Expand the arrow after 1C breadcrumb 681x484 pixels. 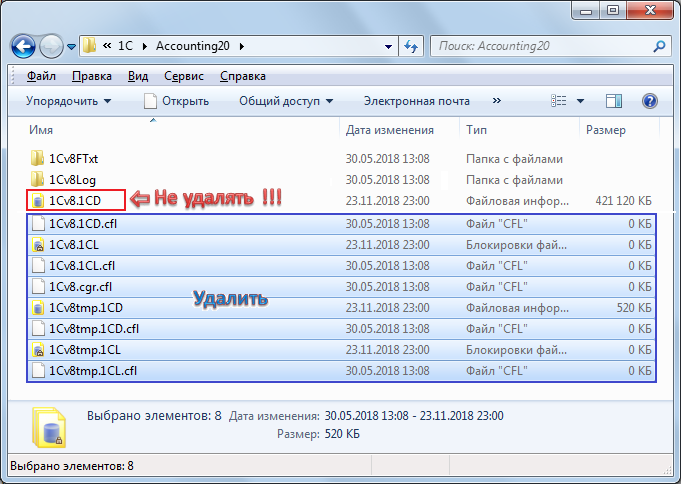(x=145, y=46)
